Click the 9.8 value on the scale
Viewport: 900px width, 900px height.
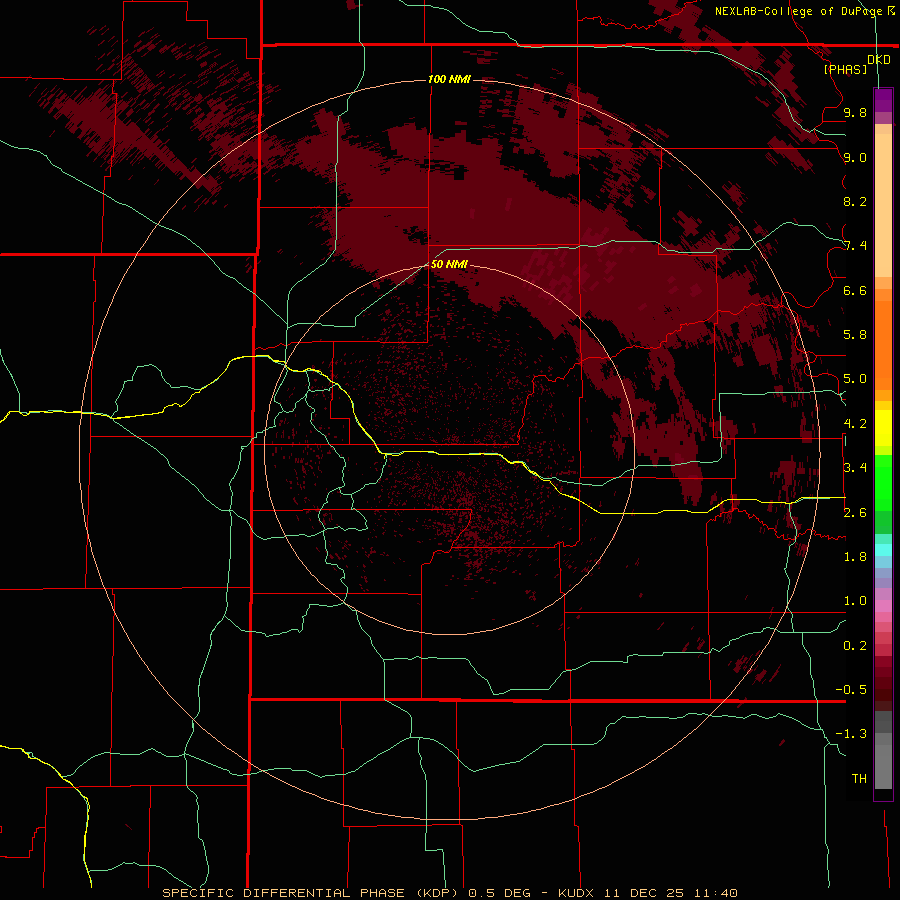(855, 112)
